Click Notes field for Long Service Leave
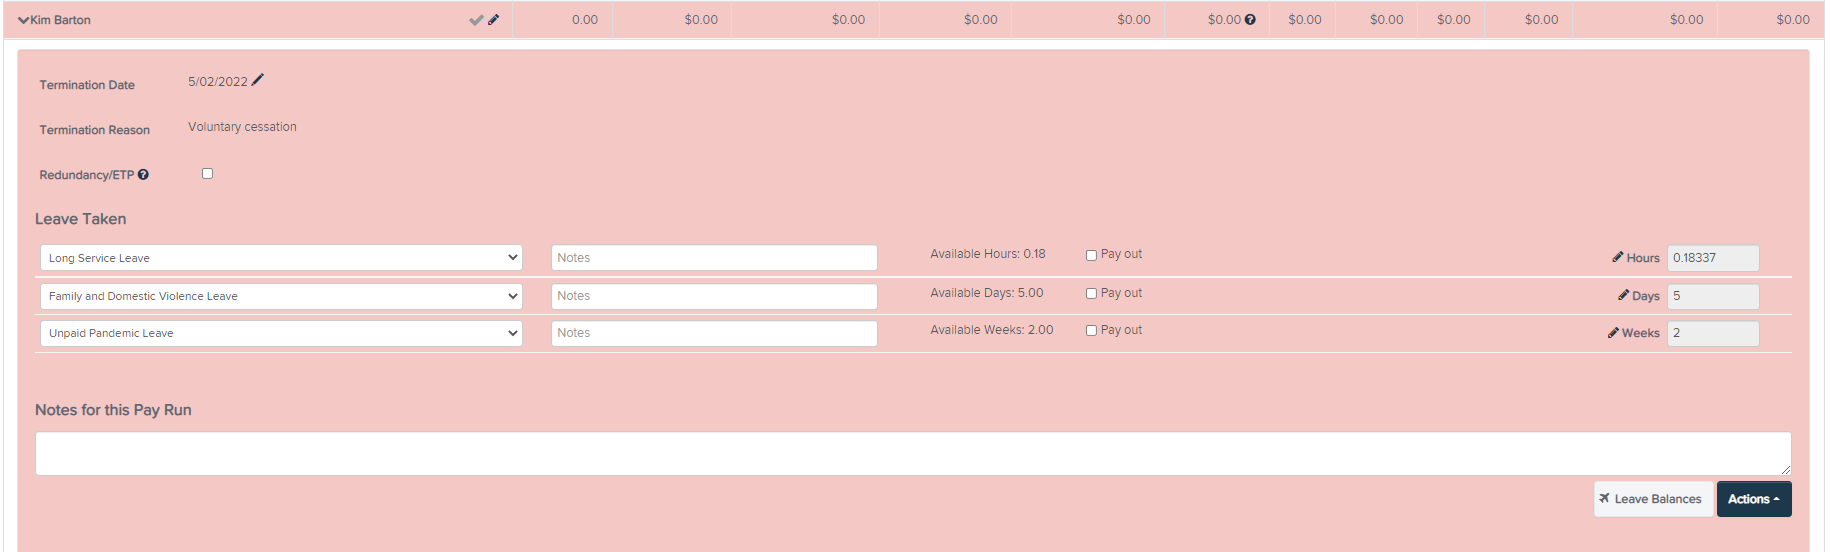 click(x=714, y=258)
